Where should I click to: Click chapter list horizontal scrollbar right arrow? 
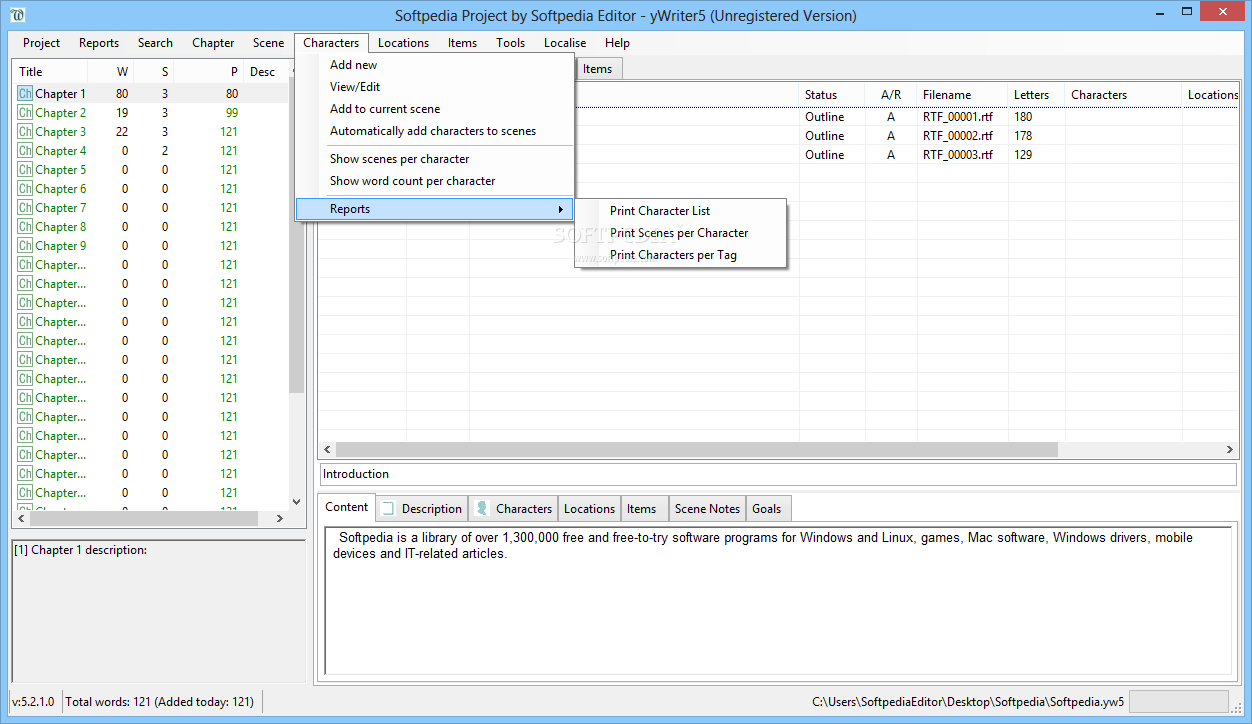pyautogui.click(x=279, y=519)
